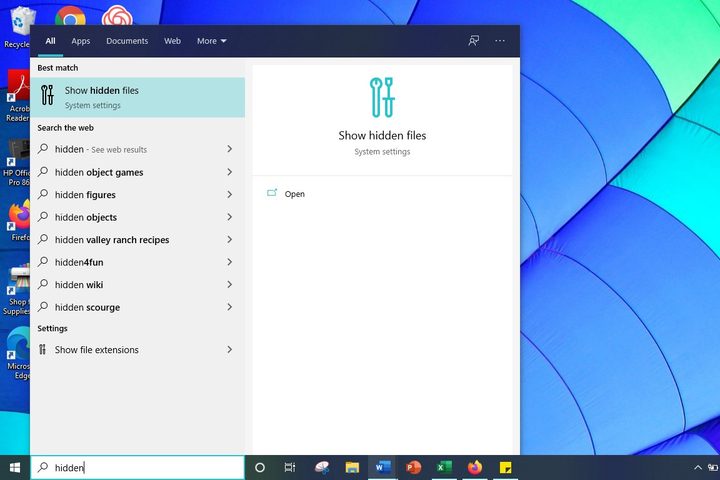This screenshot has height=480, width=720.
Task: Expand the arrow next to 'hidden figures'
Action: [230, 194]
